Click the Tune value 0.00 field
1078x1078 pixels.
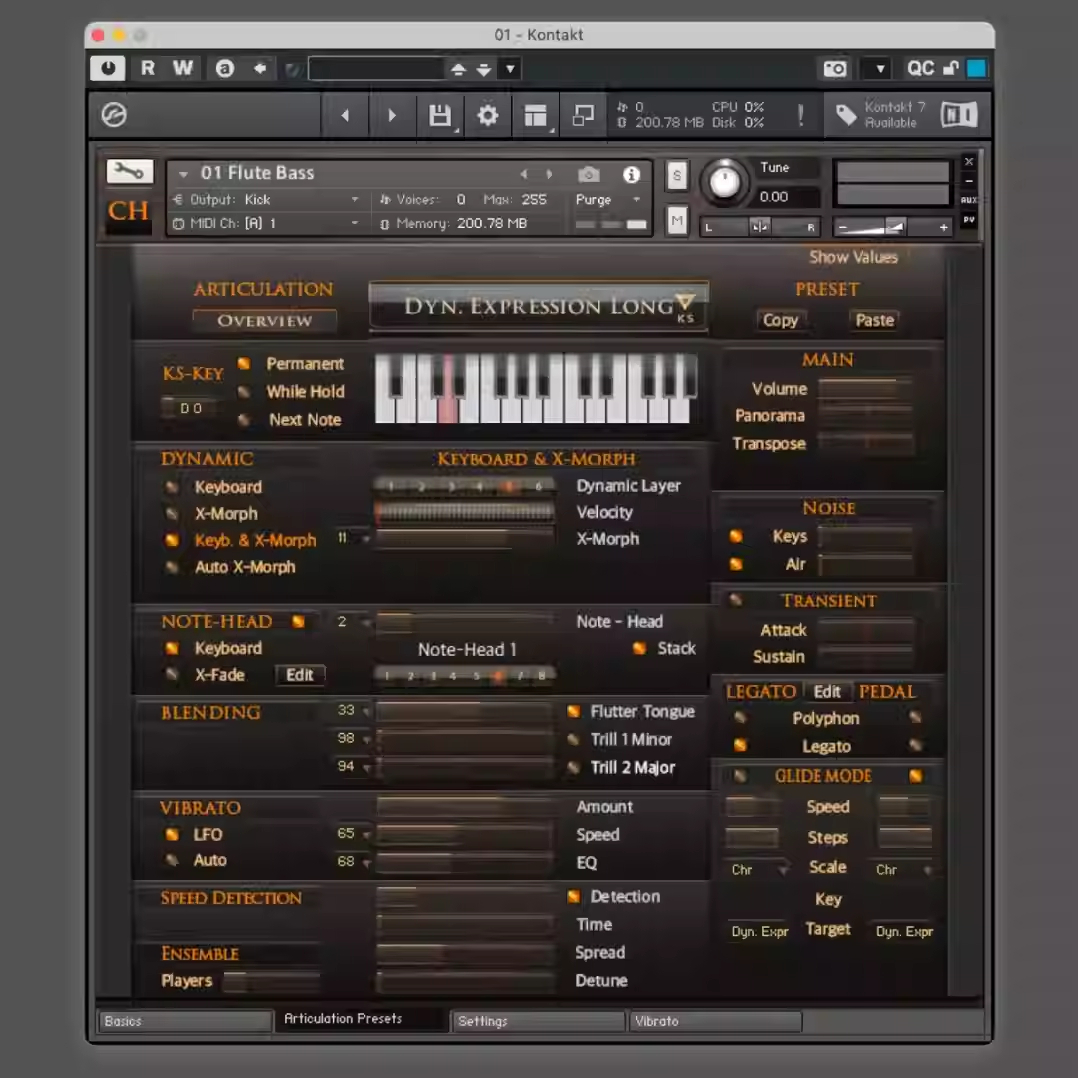[787, 197]
